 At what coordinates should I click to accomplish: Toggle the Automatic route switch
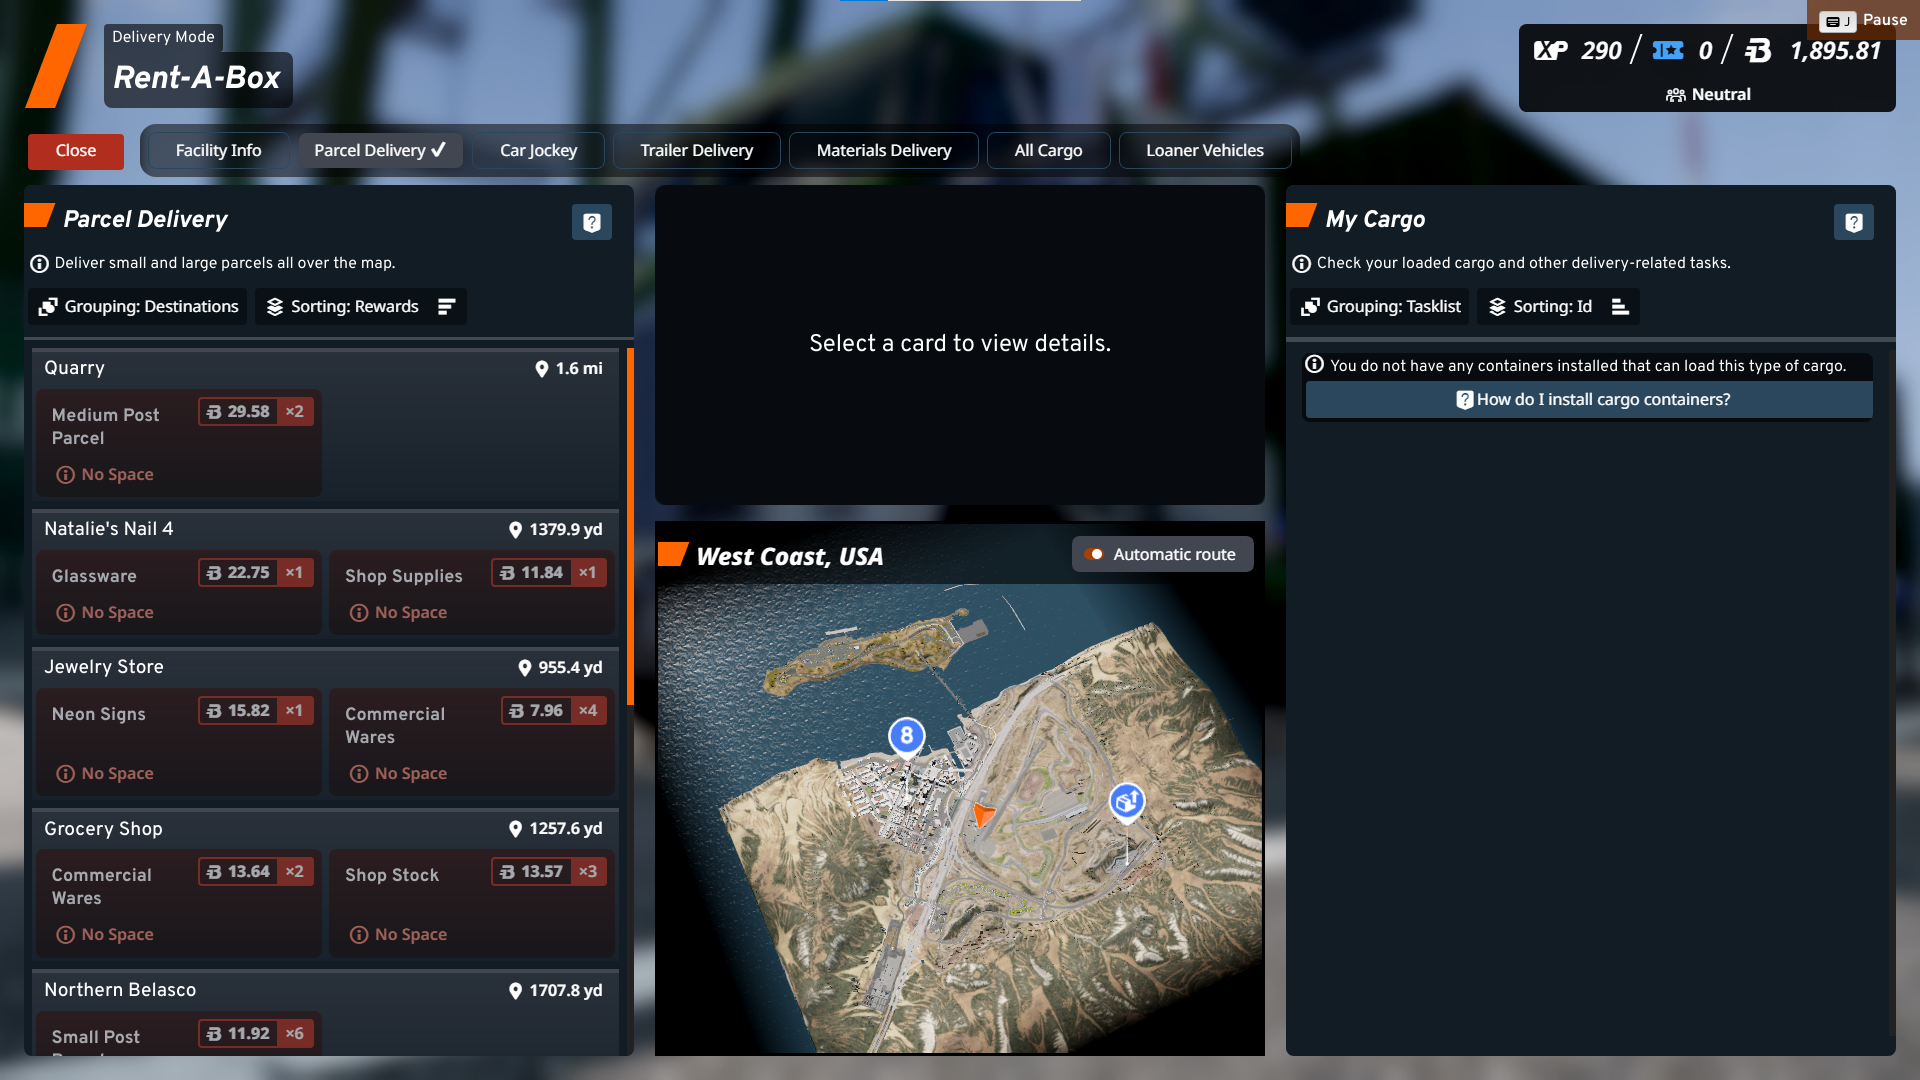1095,554
